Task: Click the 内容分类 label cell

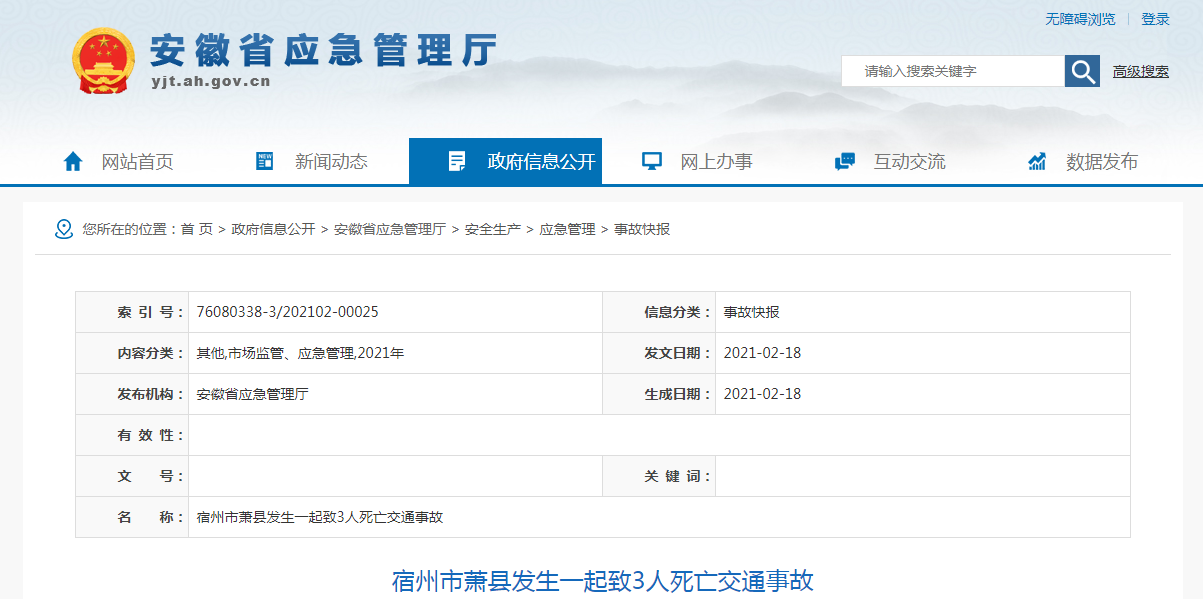Action: pyautogui.click(x=132, y=353)
